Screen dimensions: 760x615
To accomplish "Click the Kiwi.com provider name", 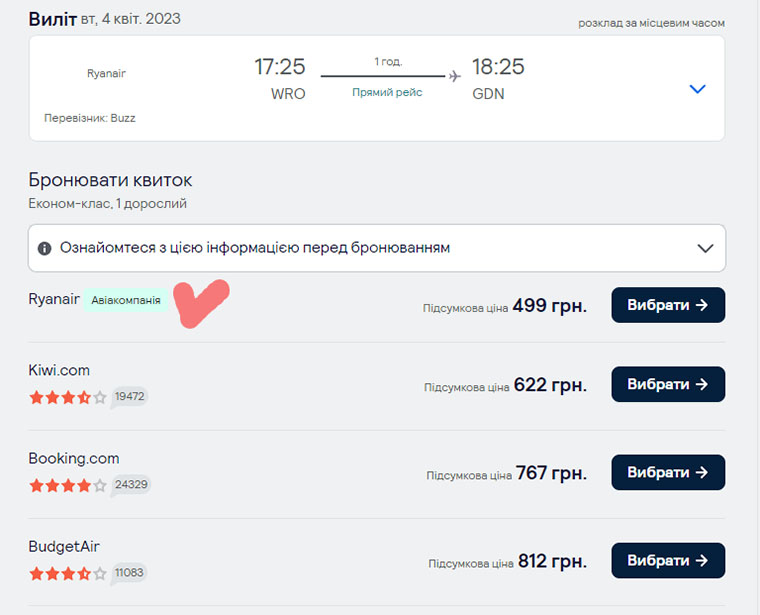I will (x=59, y=370).
